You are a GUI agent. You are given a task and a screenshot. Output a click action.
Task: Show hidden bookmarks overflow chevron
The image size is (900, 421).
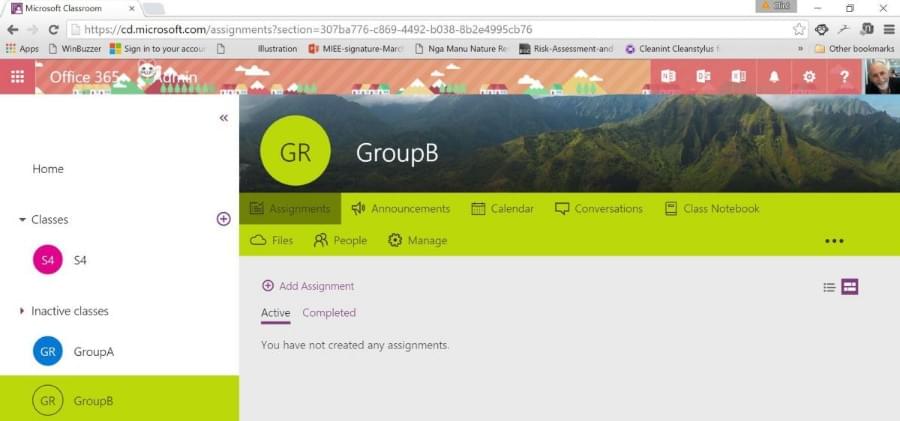[800, 49]
